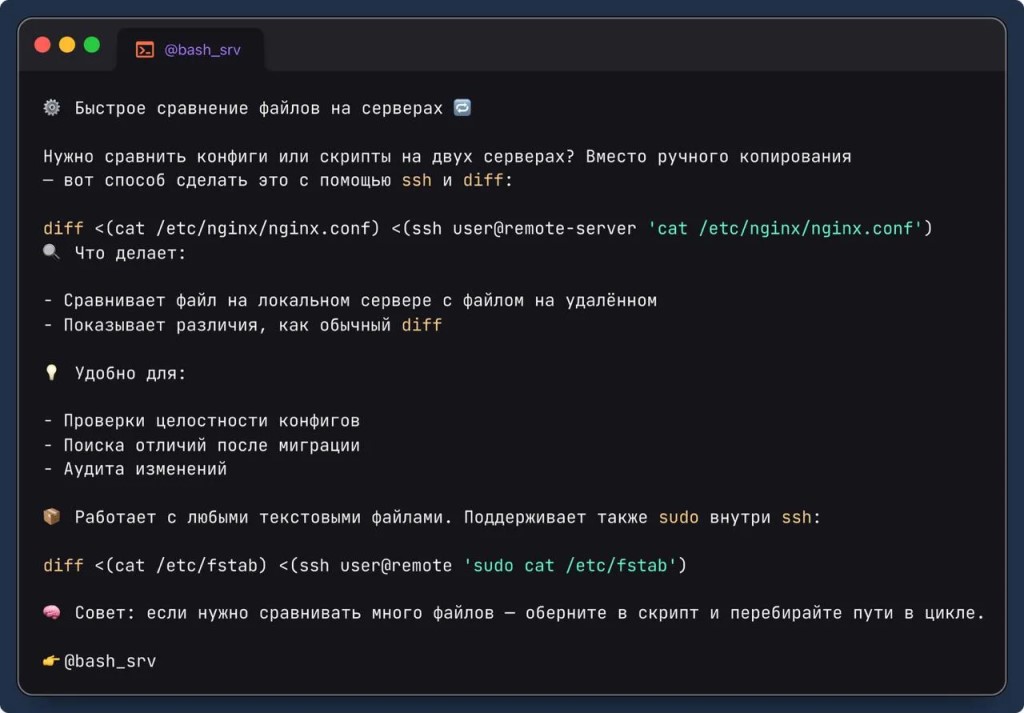Click the heading "Быстрое сравнение файлов на серверах"

pos(258,108)
